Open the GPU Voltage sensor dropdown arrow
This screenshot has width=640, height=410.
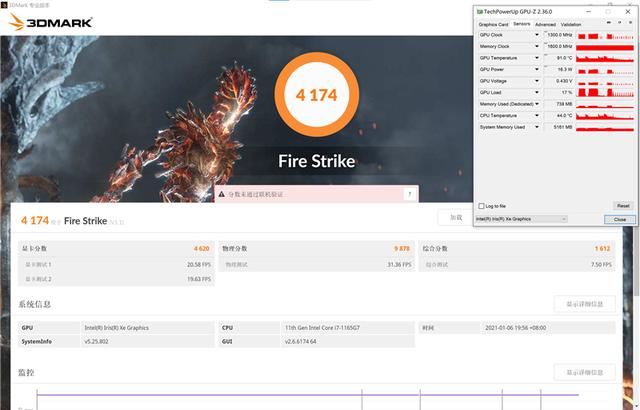537,81
